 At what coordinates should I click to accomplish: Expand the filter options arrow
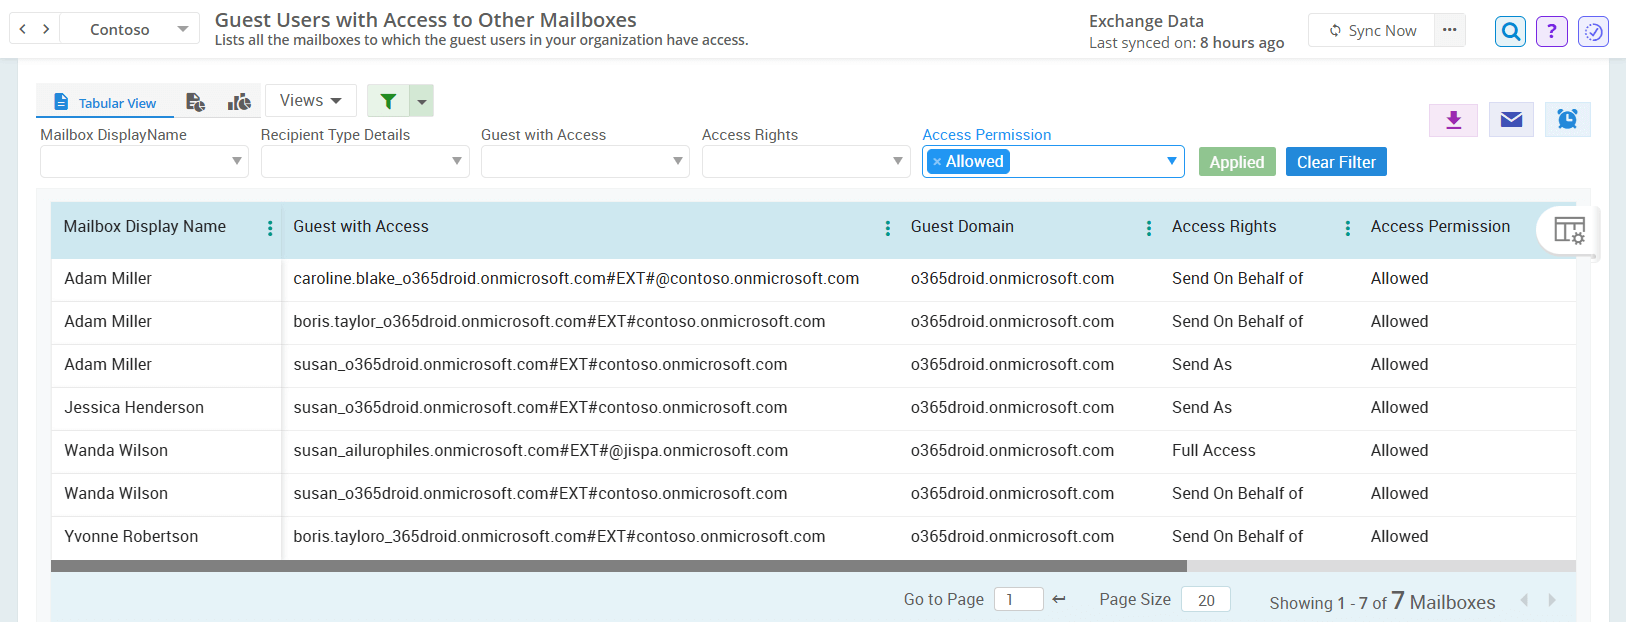click(422, 101)
